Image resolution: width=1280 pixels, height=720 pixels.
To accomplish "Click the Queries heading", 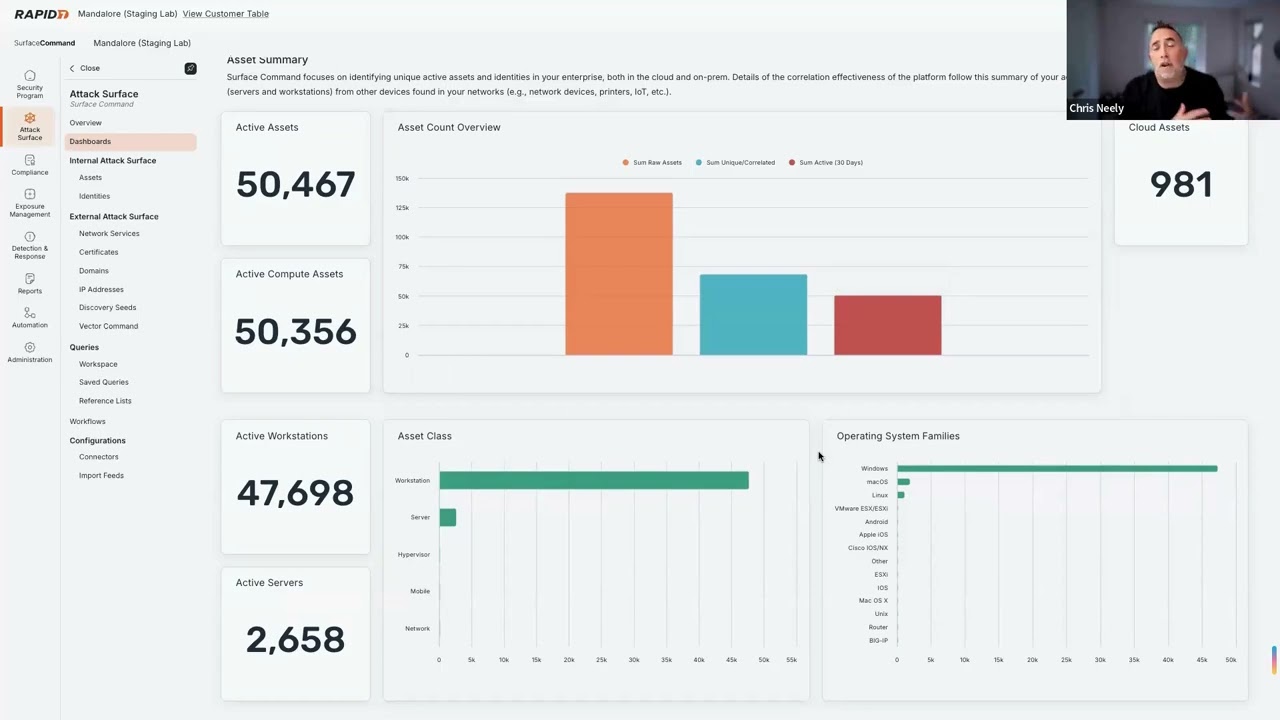I will pos(84,347).
